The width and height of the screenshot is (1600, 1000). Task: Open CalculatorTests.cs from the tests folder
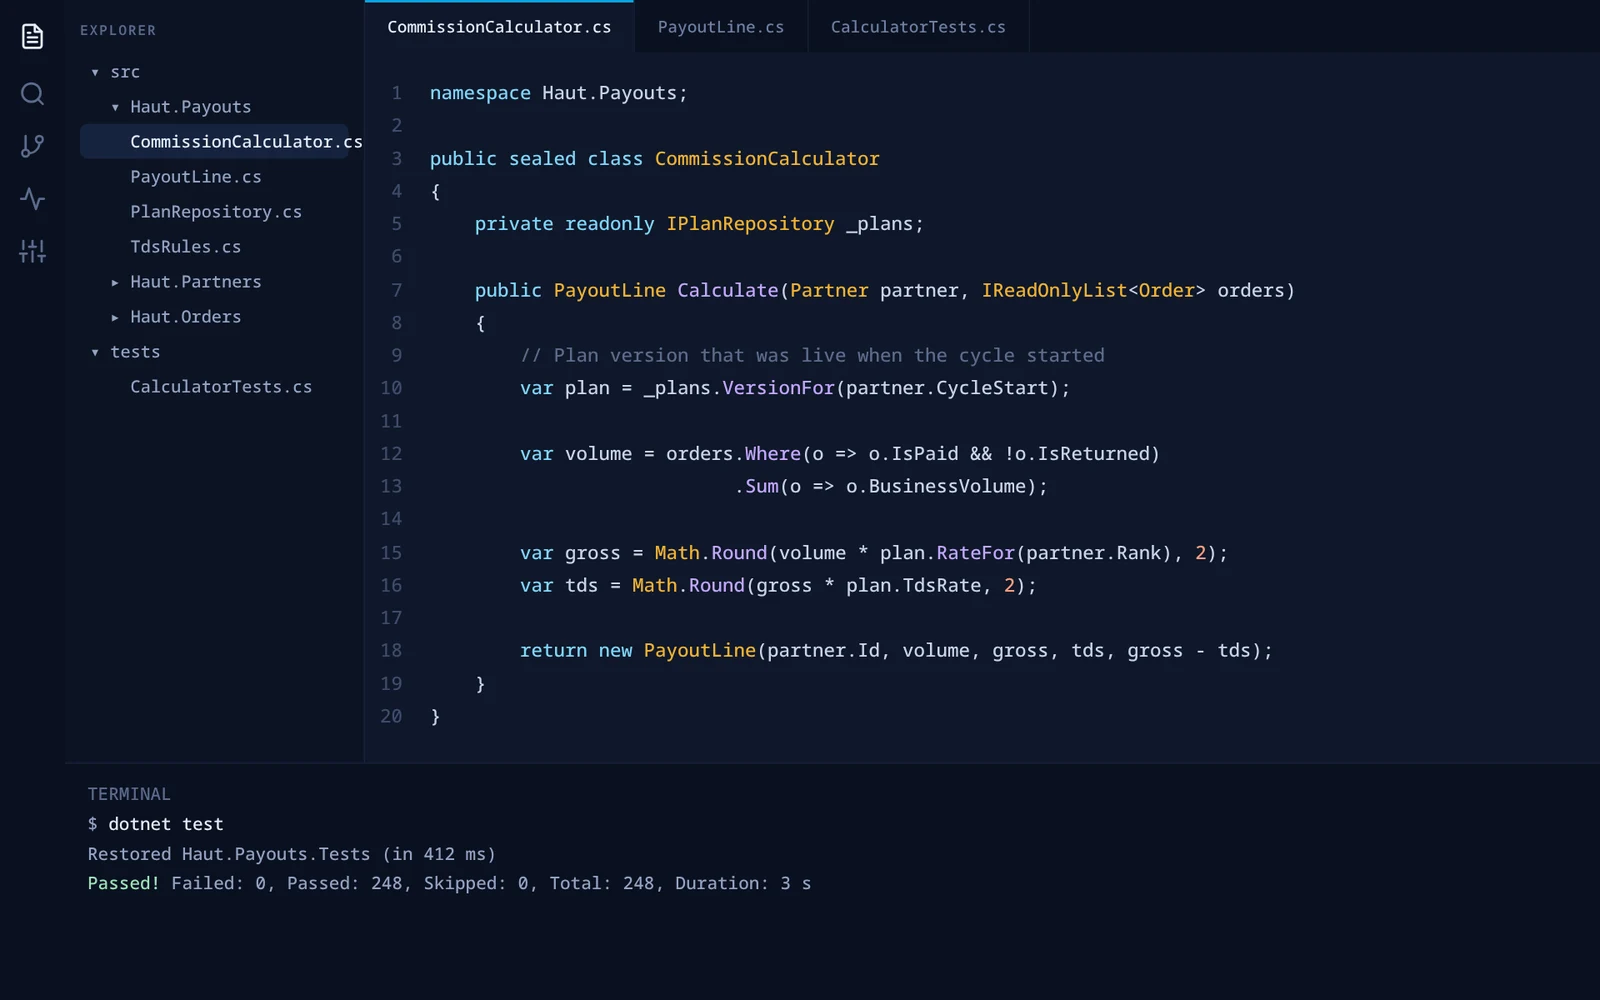(x=221, y=387)
